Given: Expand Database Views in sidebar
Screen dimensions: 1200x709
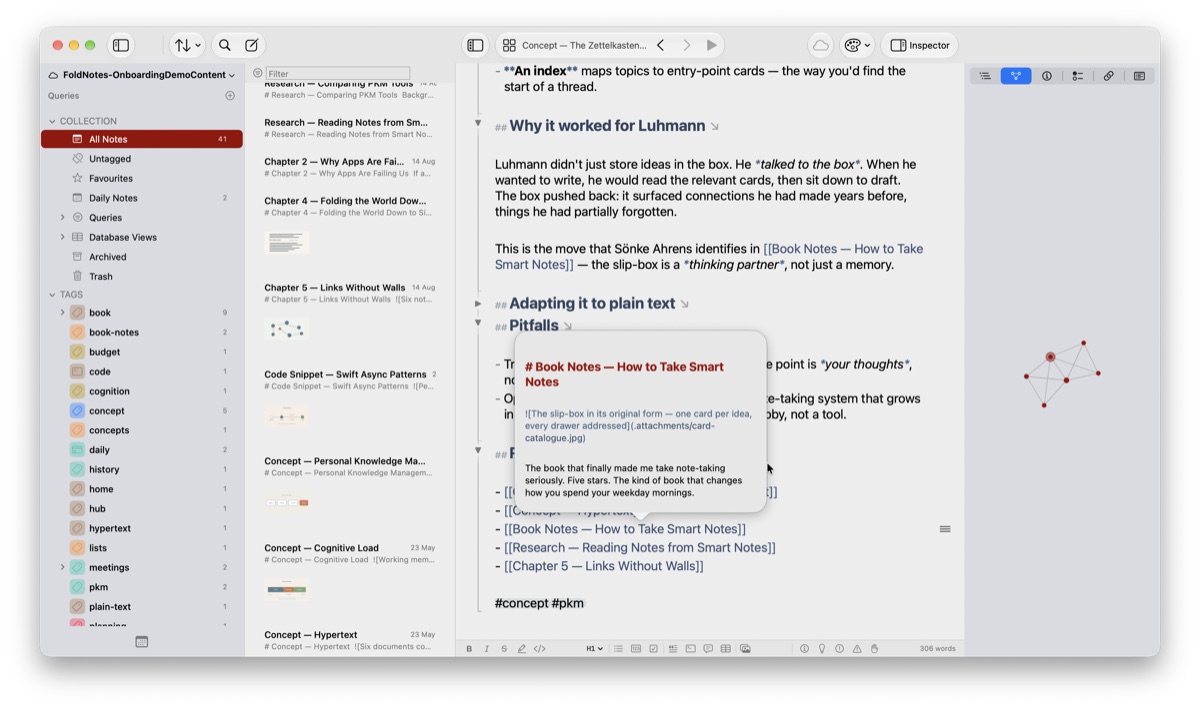Looking at the screenshot, I should pos(62,237).
